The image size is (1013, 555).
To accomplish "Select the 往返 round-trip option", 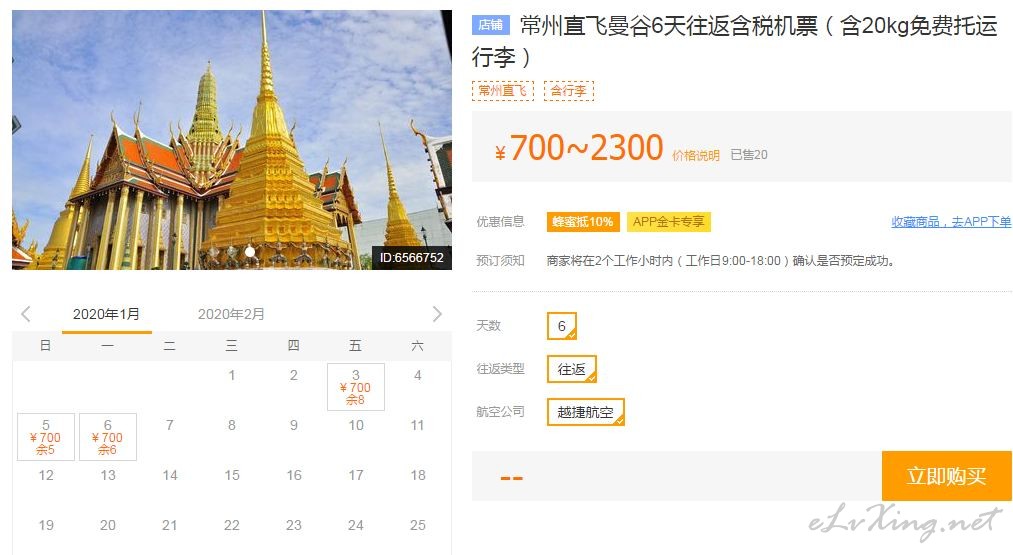I will [572, 369].
